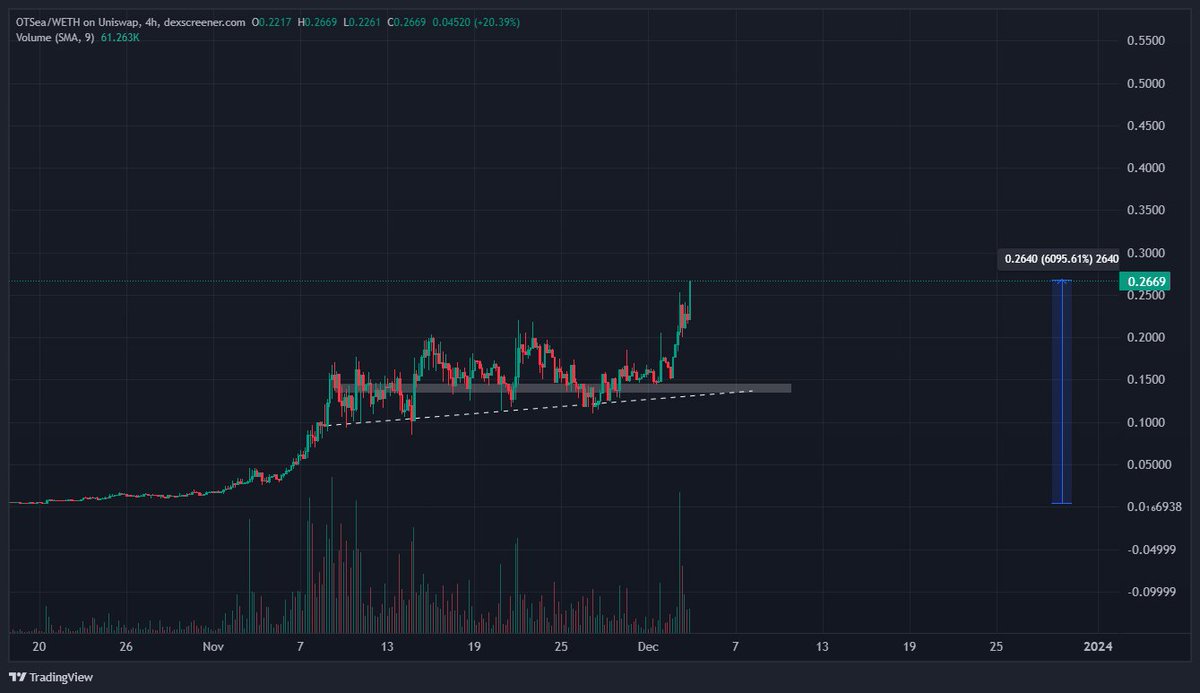
Task: Click the 0.4000 price axis label
Action: pyautogui.click(x=1146, y=169)
